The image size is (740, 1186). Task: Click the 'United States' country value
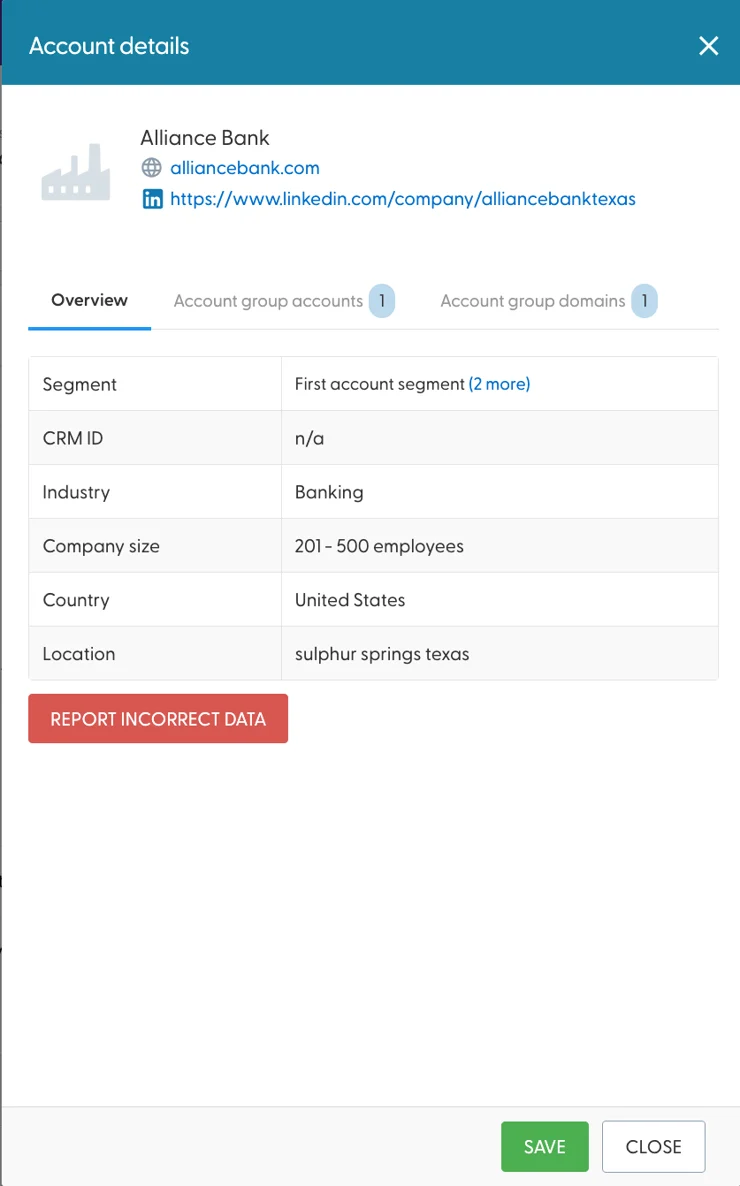[350, 600]
